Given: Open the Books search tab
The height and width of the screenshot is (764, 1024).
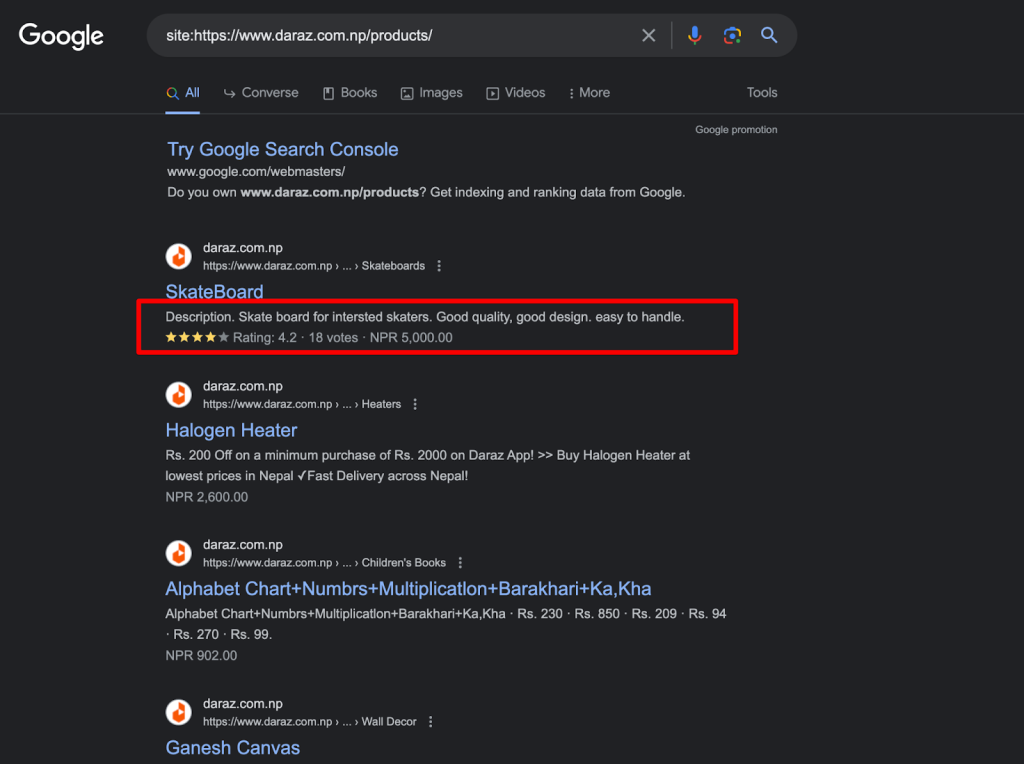Looking at the screenshot, I should tap(349, 93).
